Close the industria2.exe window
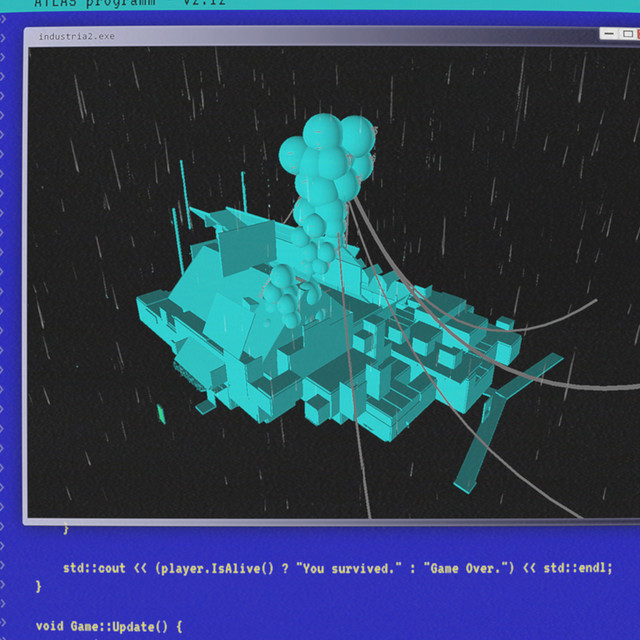The image size is (640, 640). click(637, 34)
